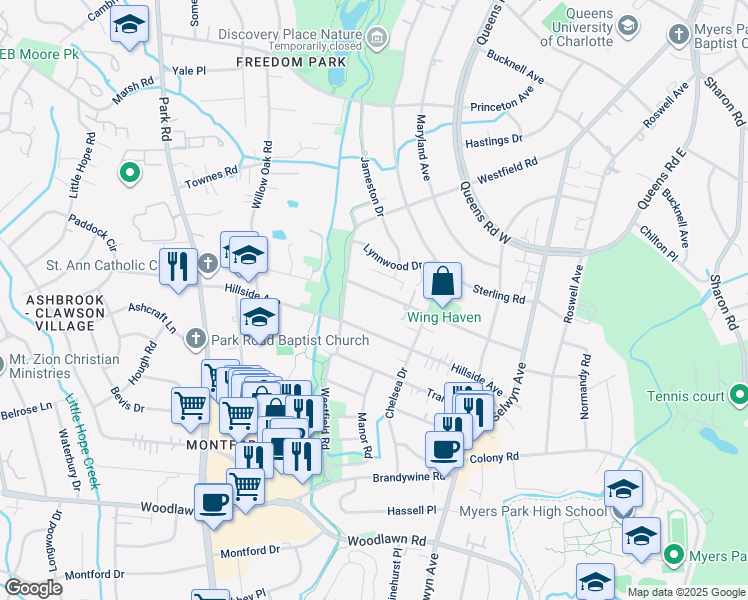Screen dimensions: 748x600
Task: Open the Park Road Baptist Church cross icon
Action: 196,339
